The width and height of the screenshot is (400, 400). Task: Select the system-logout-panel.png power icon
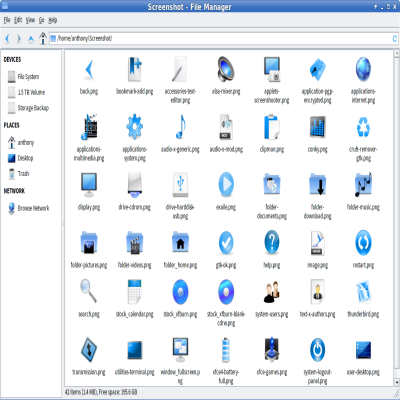[x=317, y=350]
